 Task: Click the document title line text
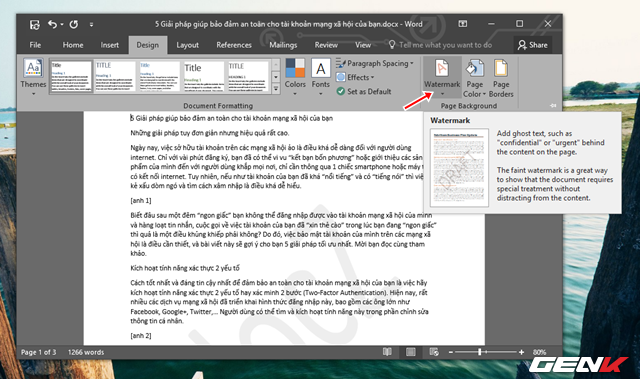231,118
